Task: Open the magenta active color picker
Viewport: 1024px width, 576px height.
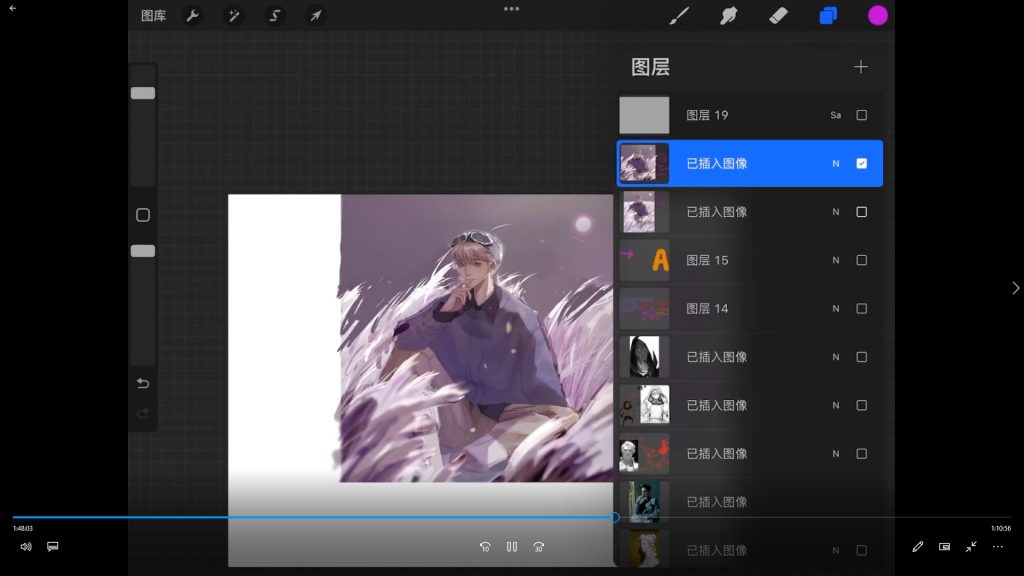Action: pyautogui.click(x=878, y=16)
